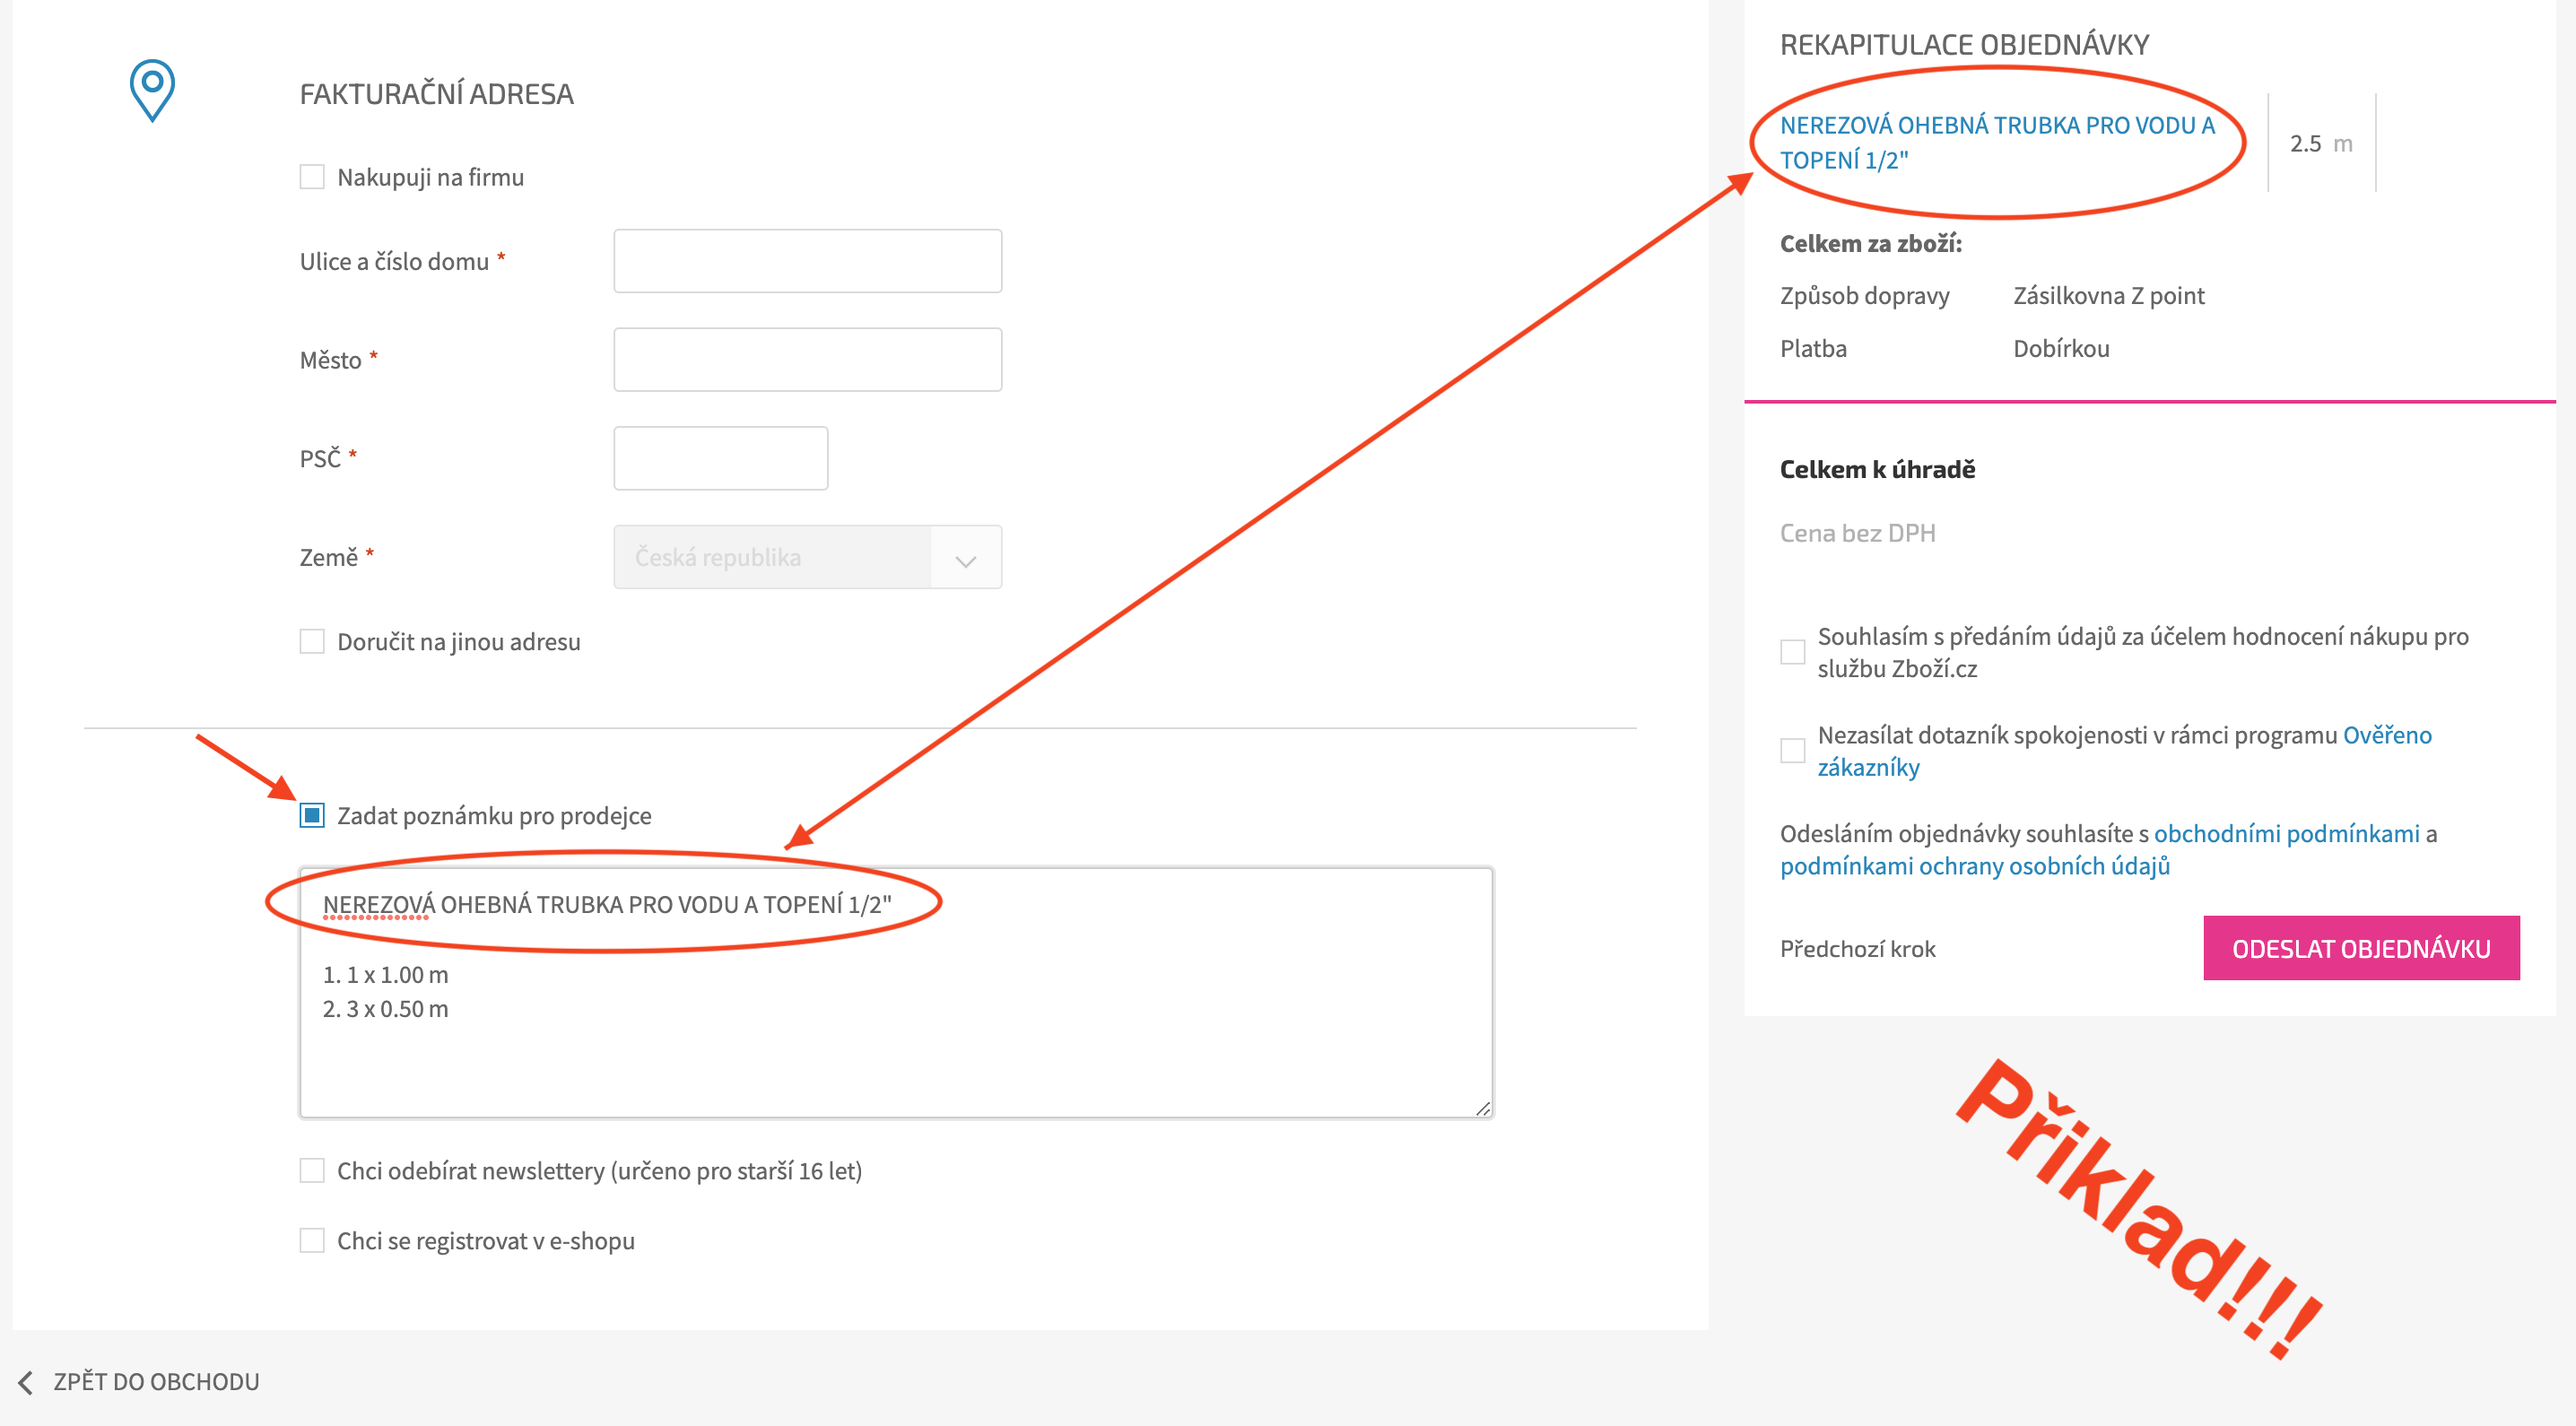Viewport: 2576px width, 1426px height.
Task: Click the Celkem za zboží label
Action: tap(1870, 243)
